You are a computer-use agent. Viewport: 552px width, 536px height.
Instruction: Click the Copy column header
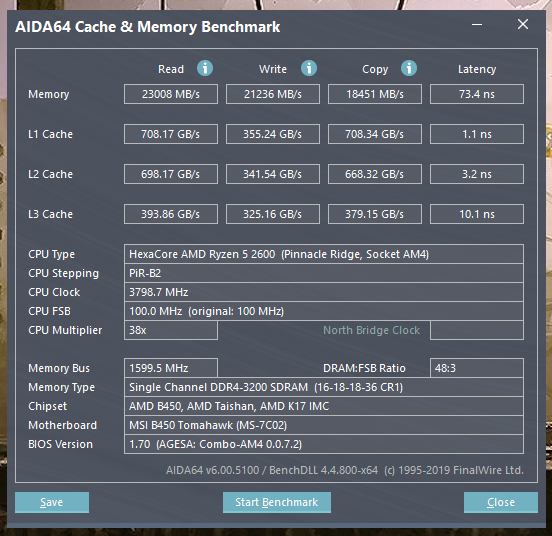click(375, 69)
